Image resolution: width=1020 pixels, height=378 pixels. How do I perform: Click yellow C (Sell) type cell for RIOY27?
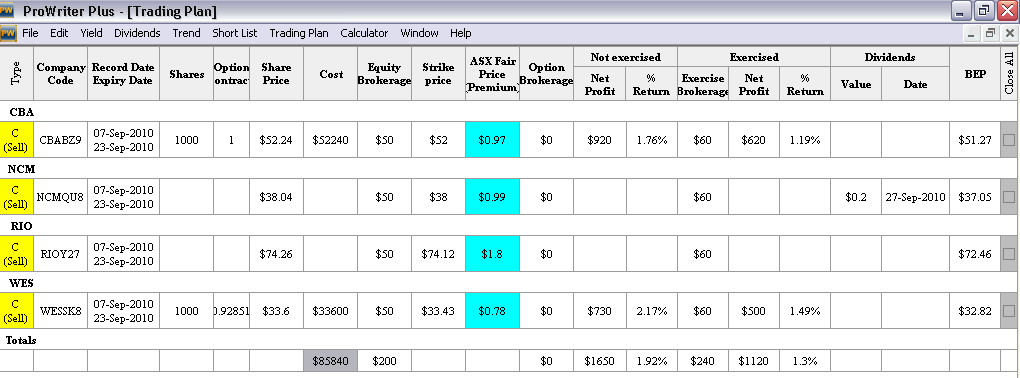click(x=17, y=254)
